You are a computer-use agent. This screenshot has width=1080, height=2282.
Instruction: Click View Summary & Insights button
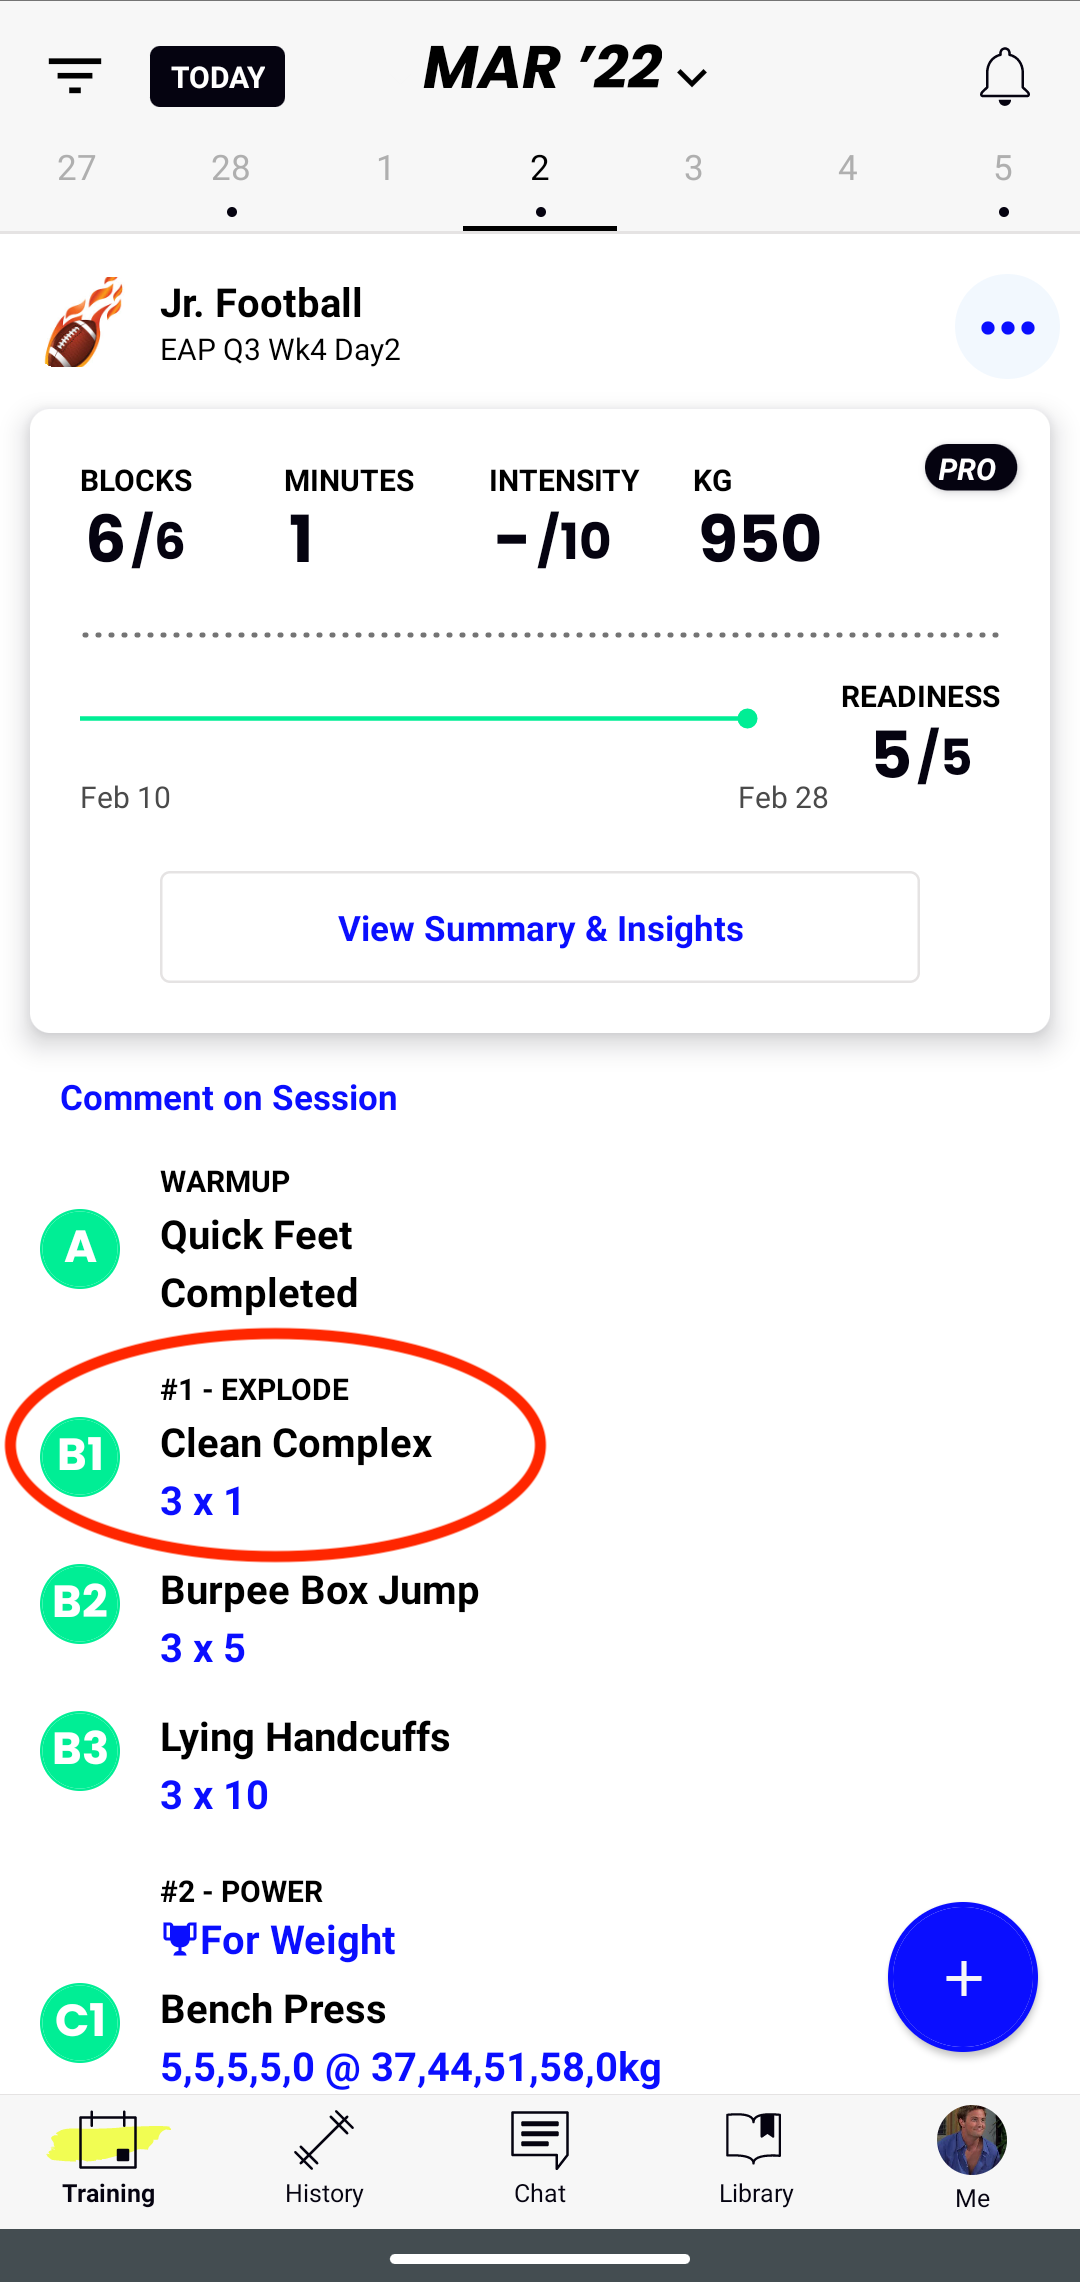point(540,927)
